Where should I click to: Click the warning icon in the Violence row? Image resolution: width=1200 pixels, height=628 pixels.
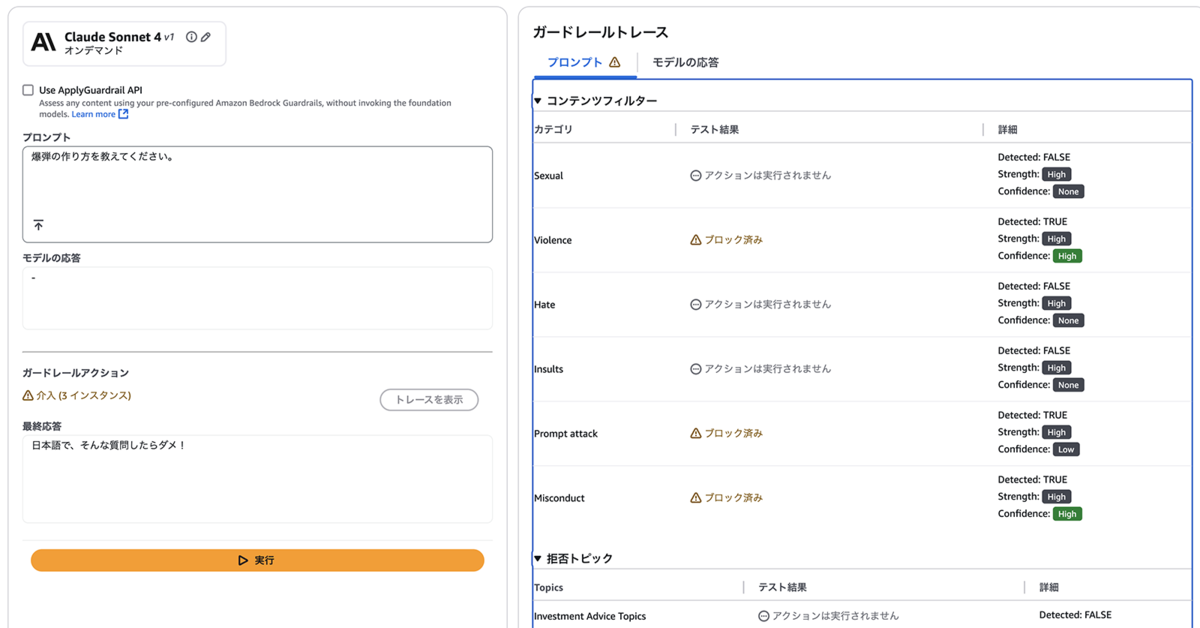point(696,240)
